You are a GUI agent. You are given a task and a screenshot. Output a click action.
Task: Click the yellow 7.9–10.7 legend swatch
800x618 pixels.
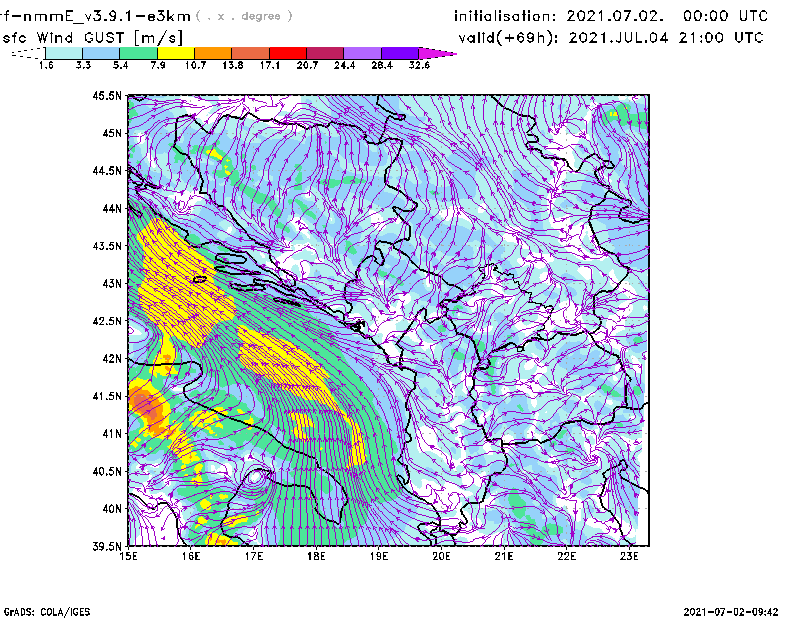tap(176, 53)
